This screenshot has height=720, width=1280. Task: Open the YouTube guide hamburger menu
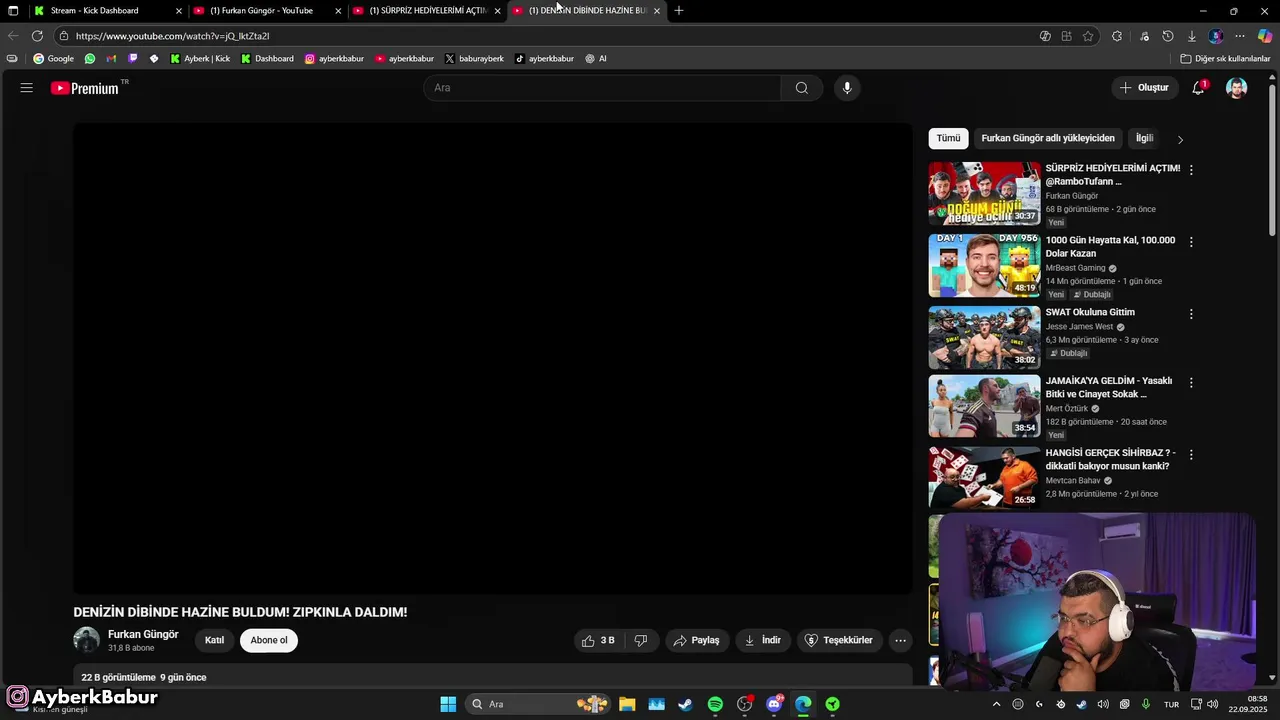pyautogui.click(x=27, y=88)
